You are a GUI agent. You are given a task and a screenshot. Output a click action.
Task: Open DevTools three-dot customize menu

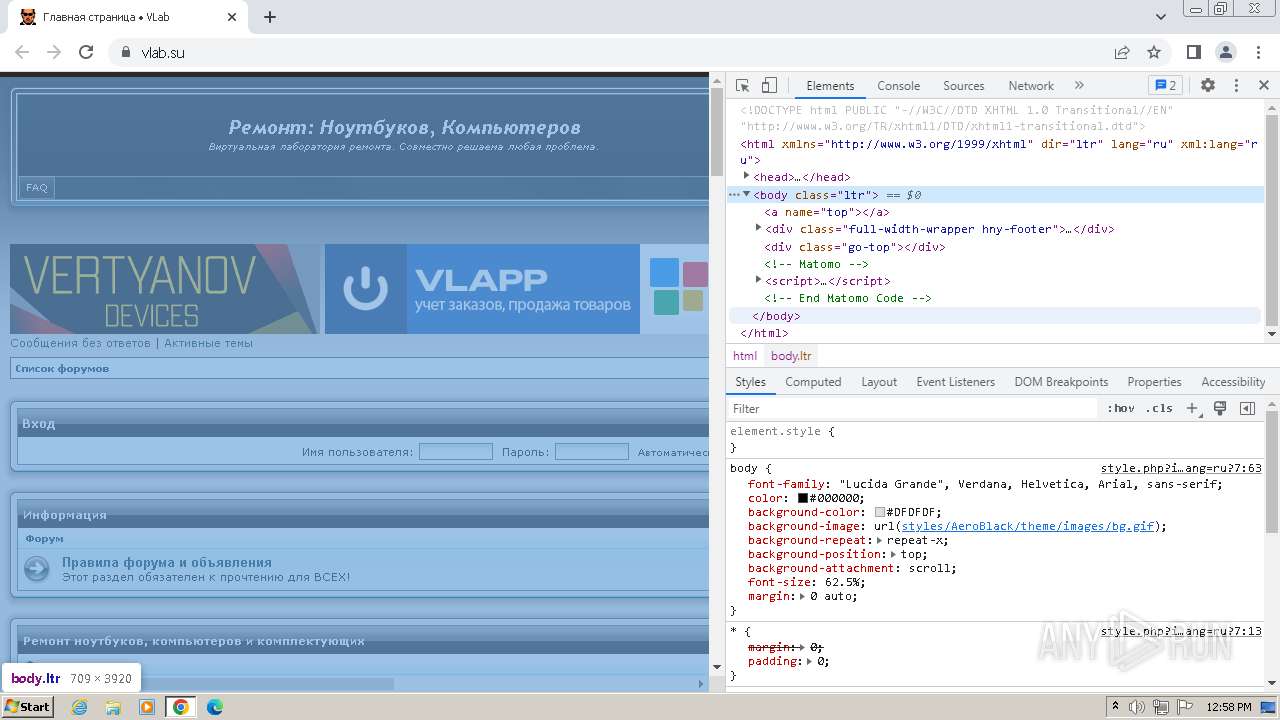(x=1236, y=86)
